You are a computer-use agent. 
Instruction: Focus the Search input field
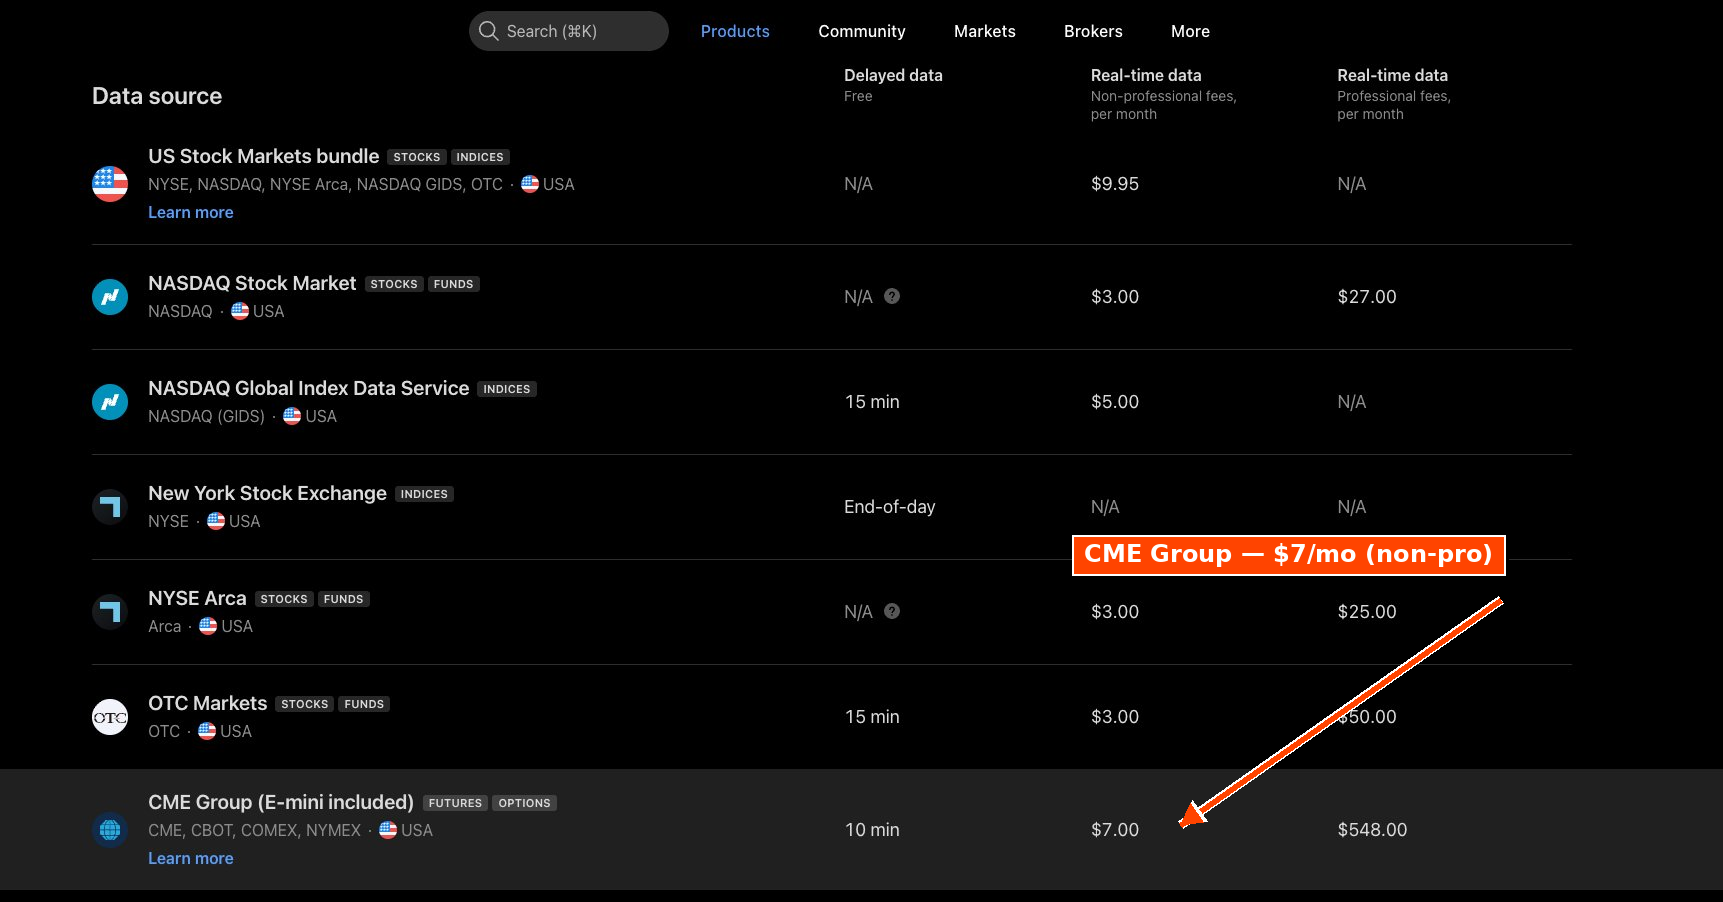(569, 31)
